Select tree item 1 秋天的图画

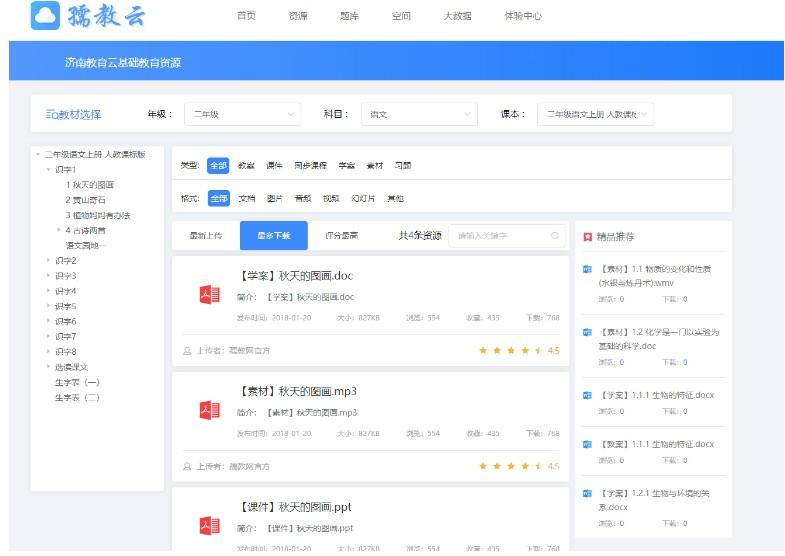pyautogui.click(x=90, y=185)
